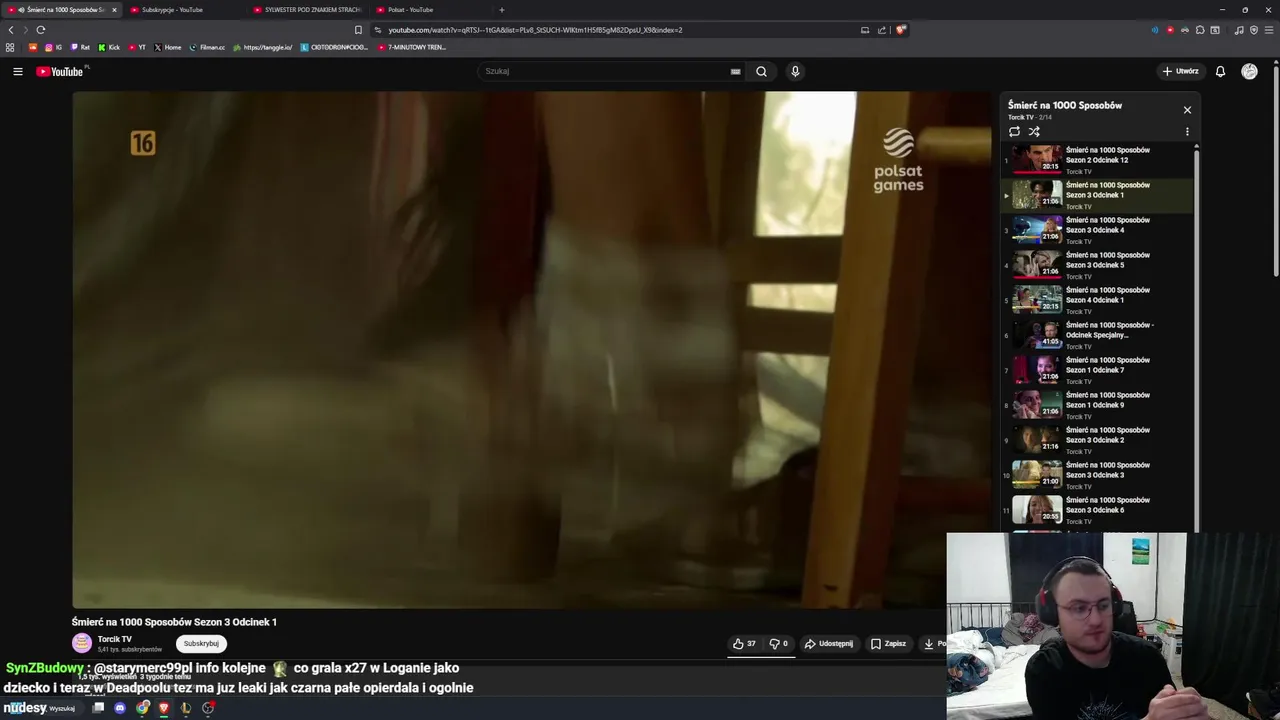
Task: Play playlist video Sezon 3 Odcinek 4
Action: (1097, 230)
